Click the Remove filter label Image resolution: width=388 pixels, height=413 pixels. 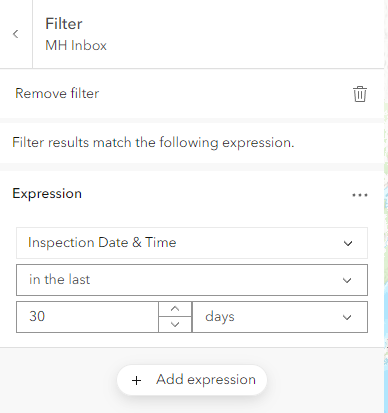(57, 93)
